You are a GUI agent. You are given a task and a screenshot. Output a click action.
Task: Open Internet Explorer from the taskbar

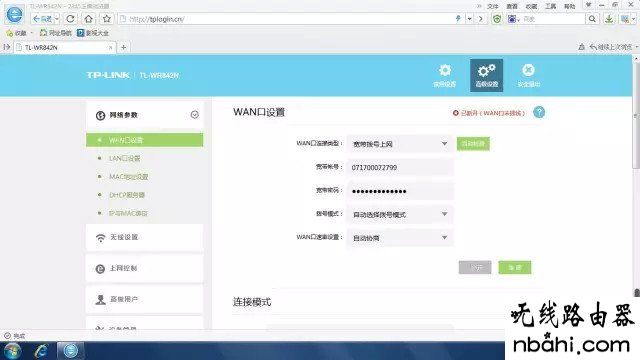[x=41, y=351]
